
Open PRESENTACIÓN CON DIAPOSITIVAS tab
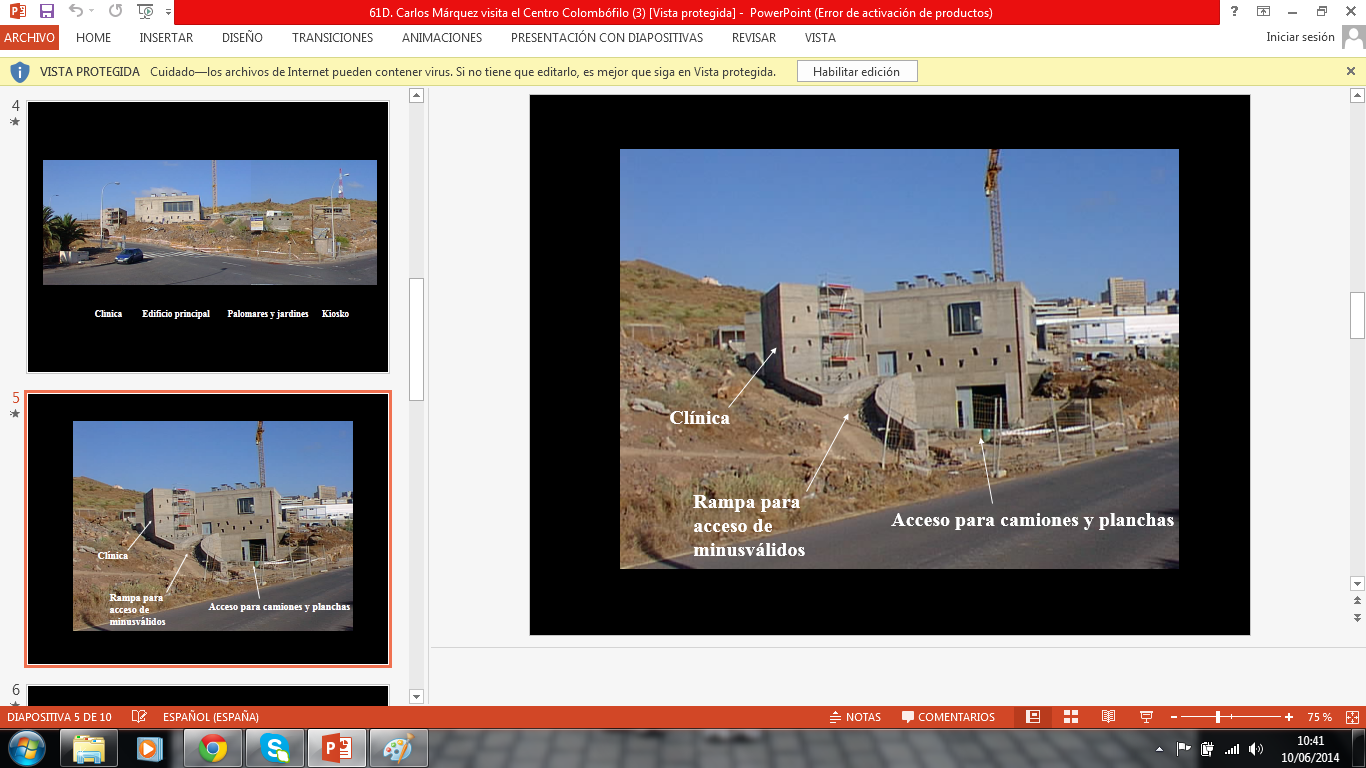click(606, 38)
